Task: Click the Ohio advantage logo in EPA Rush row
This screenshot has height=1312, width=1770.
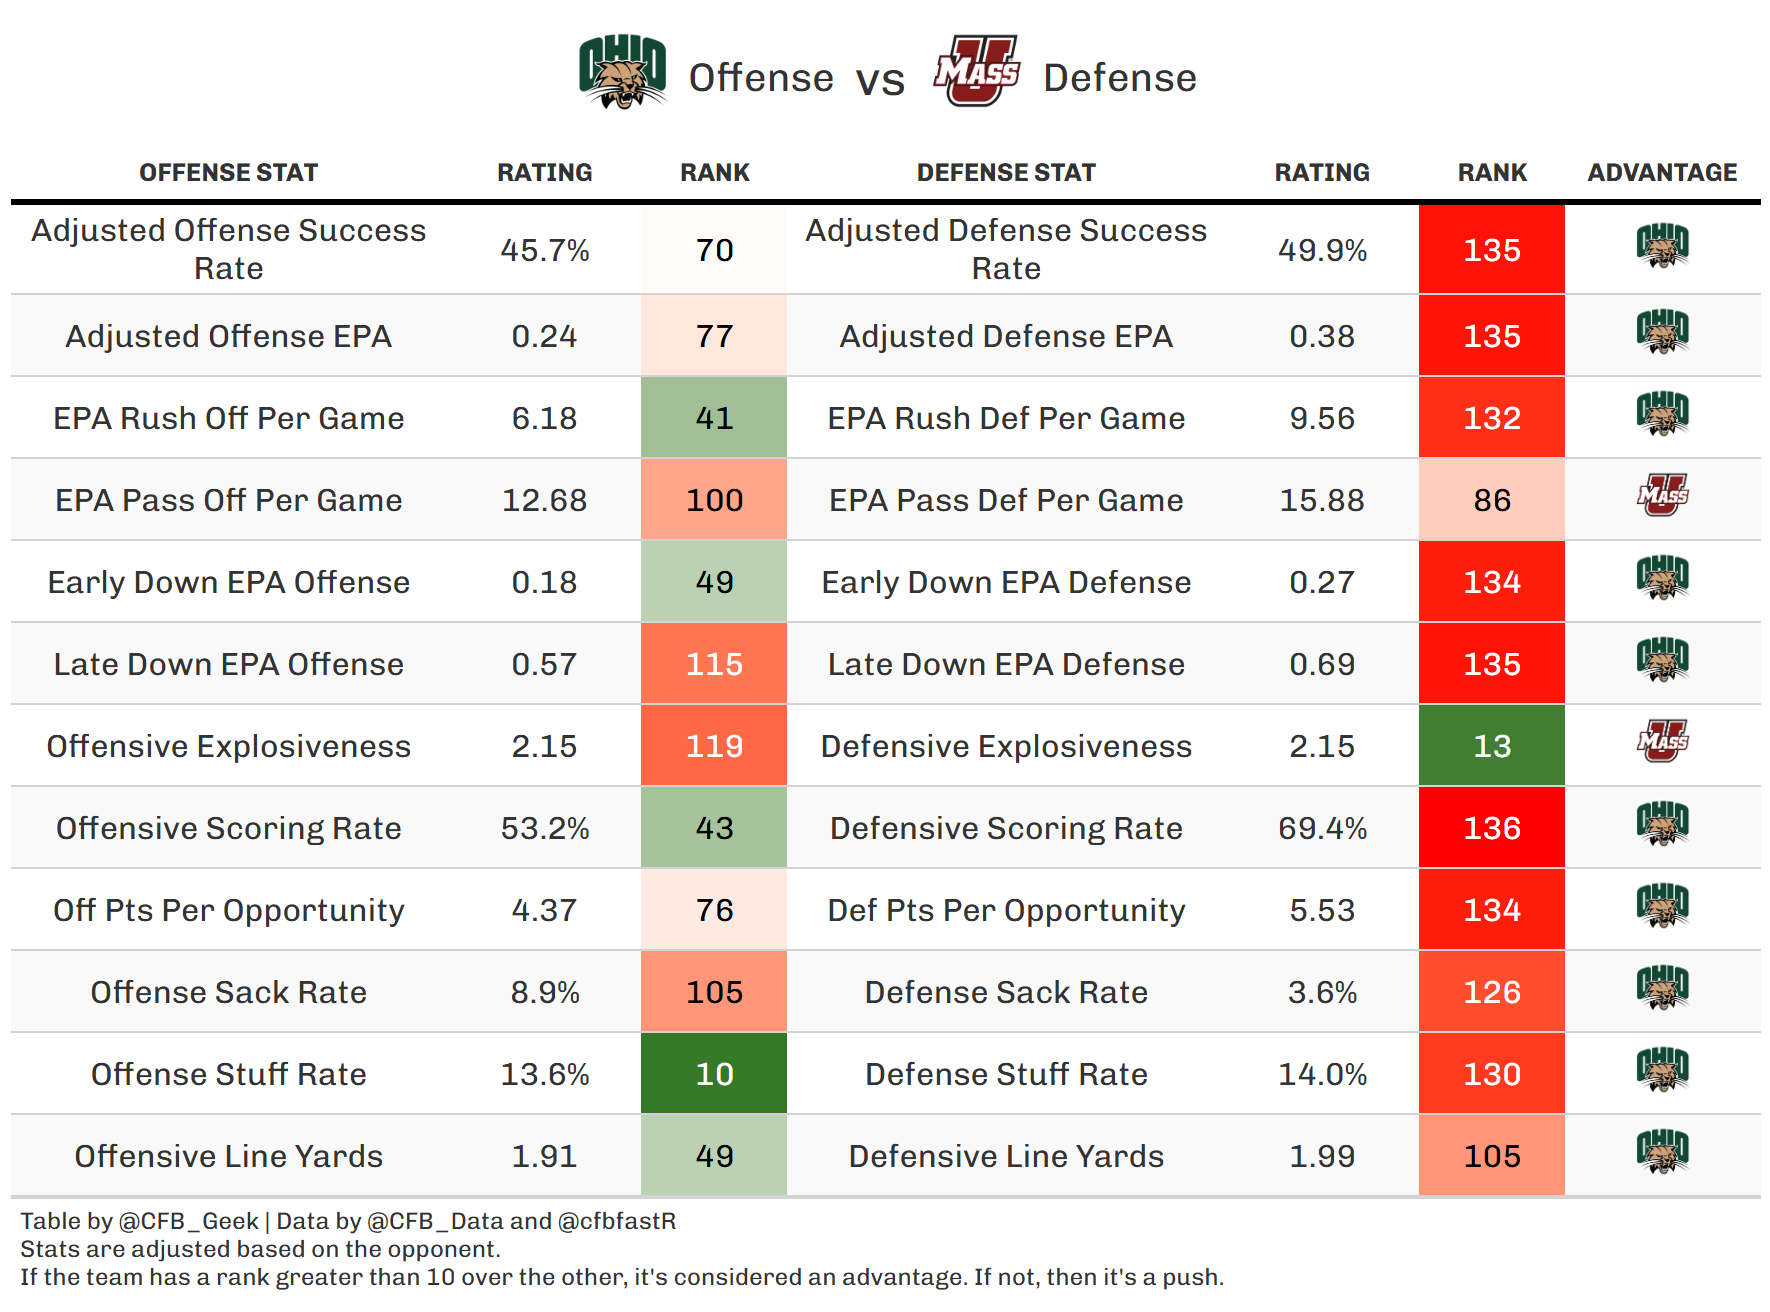Action: 1662,415
